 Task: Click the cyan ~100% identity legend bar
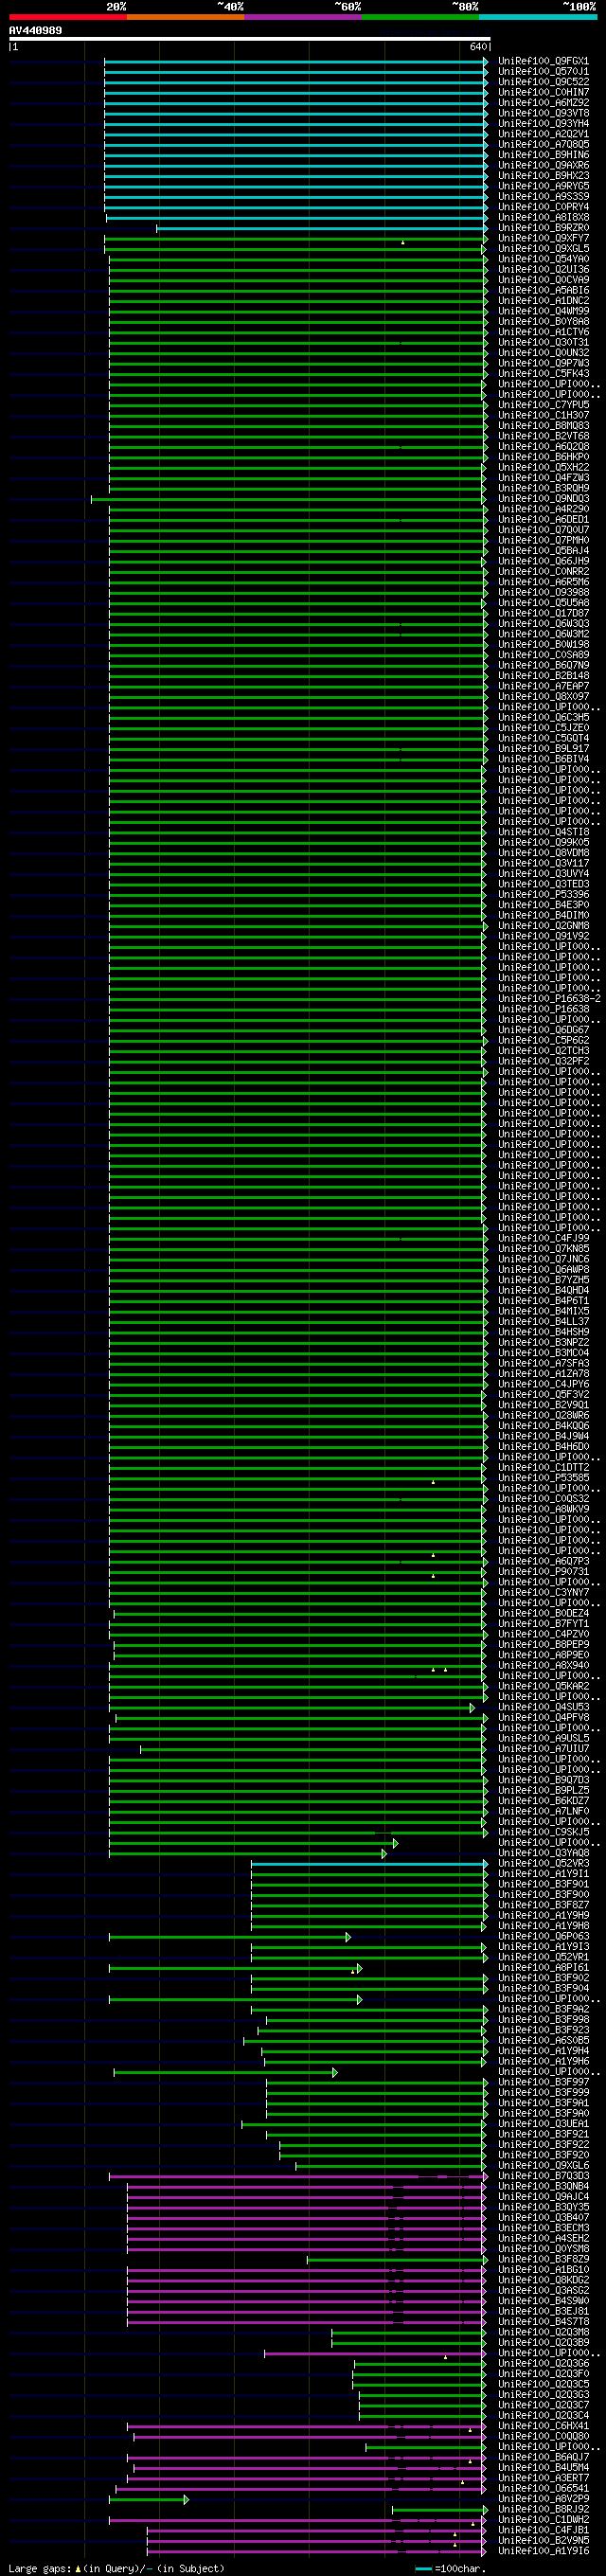tap(538, 17)
